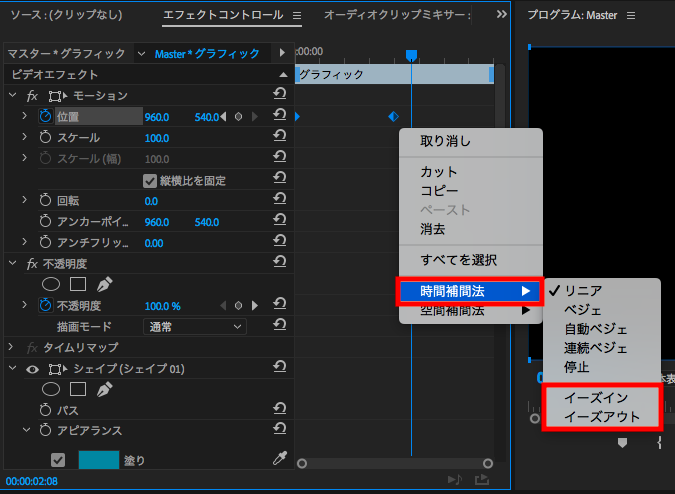Screen dimensions: 675x494
Task: Toggle 不透明度 animation stopwatch
Action: [45, 305]
